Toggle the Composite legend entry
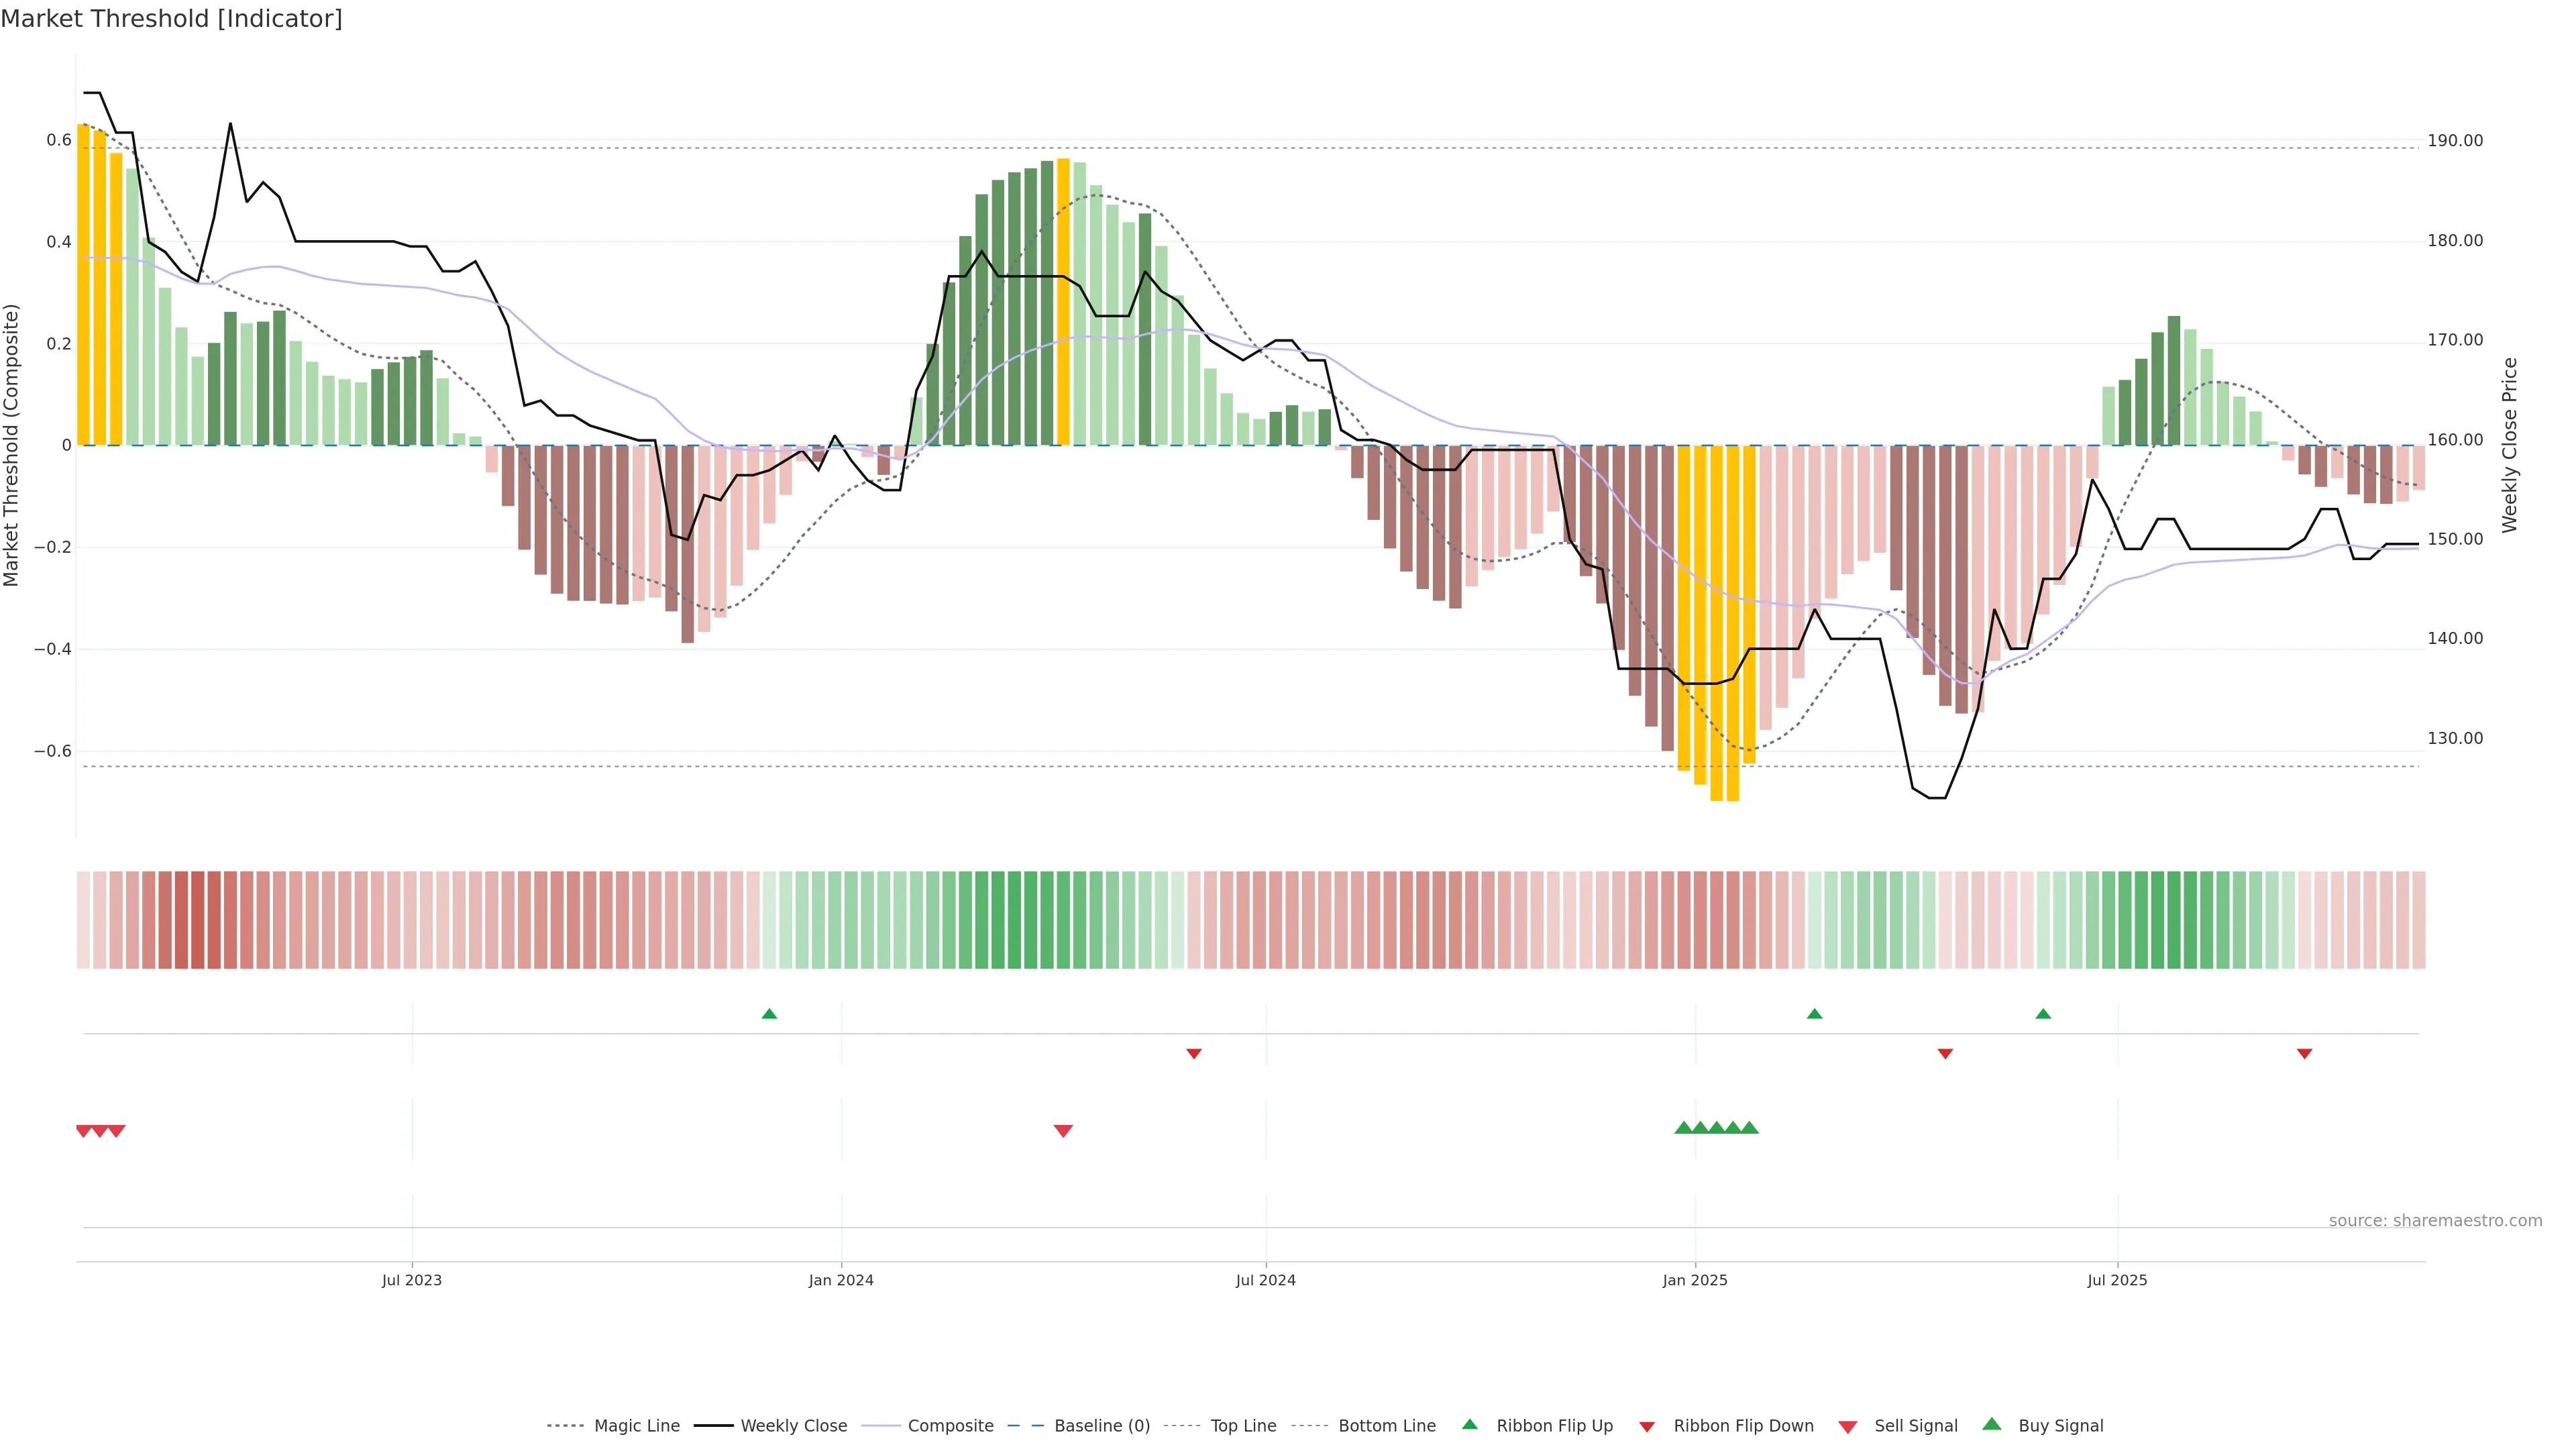The height and width of the screenshot is (1449, 2576). [950, 1426]
